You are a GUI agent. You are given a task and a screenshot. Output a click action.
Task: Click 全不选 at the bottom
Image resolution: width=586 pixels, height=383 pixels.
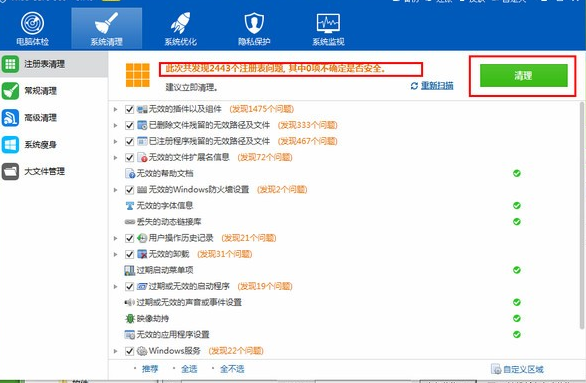click(232, 369)
